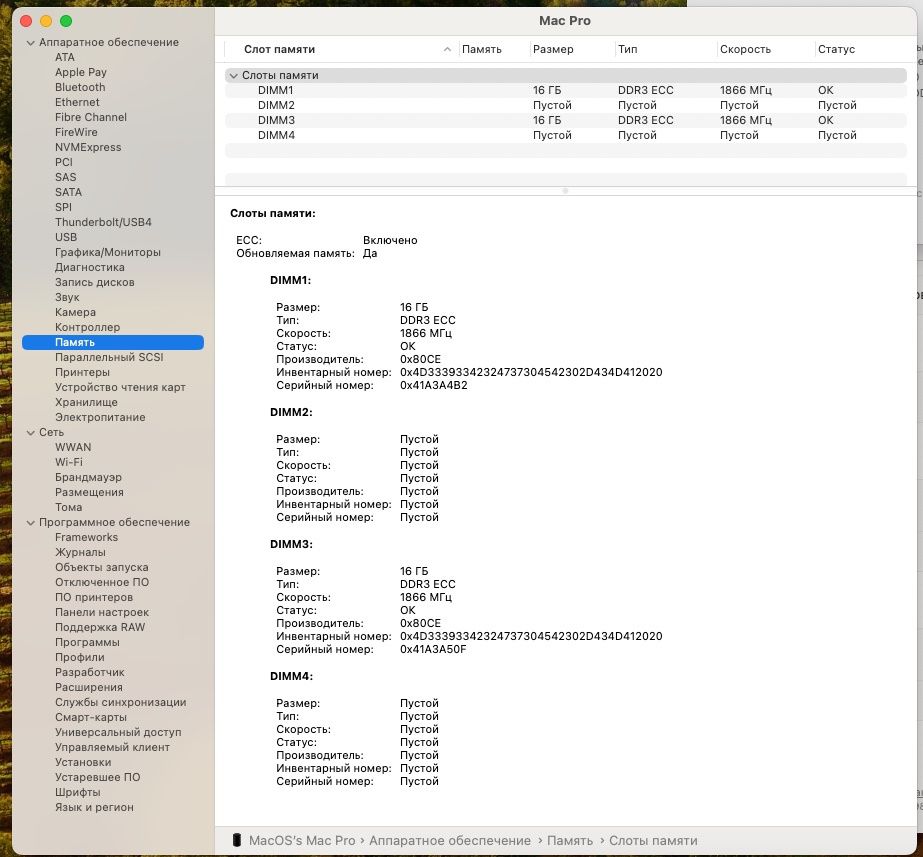The width and height of the screenshot is (923, 857).
Task: Open Программы list
Action: [x=87, y=643]
